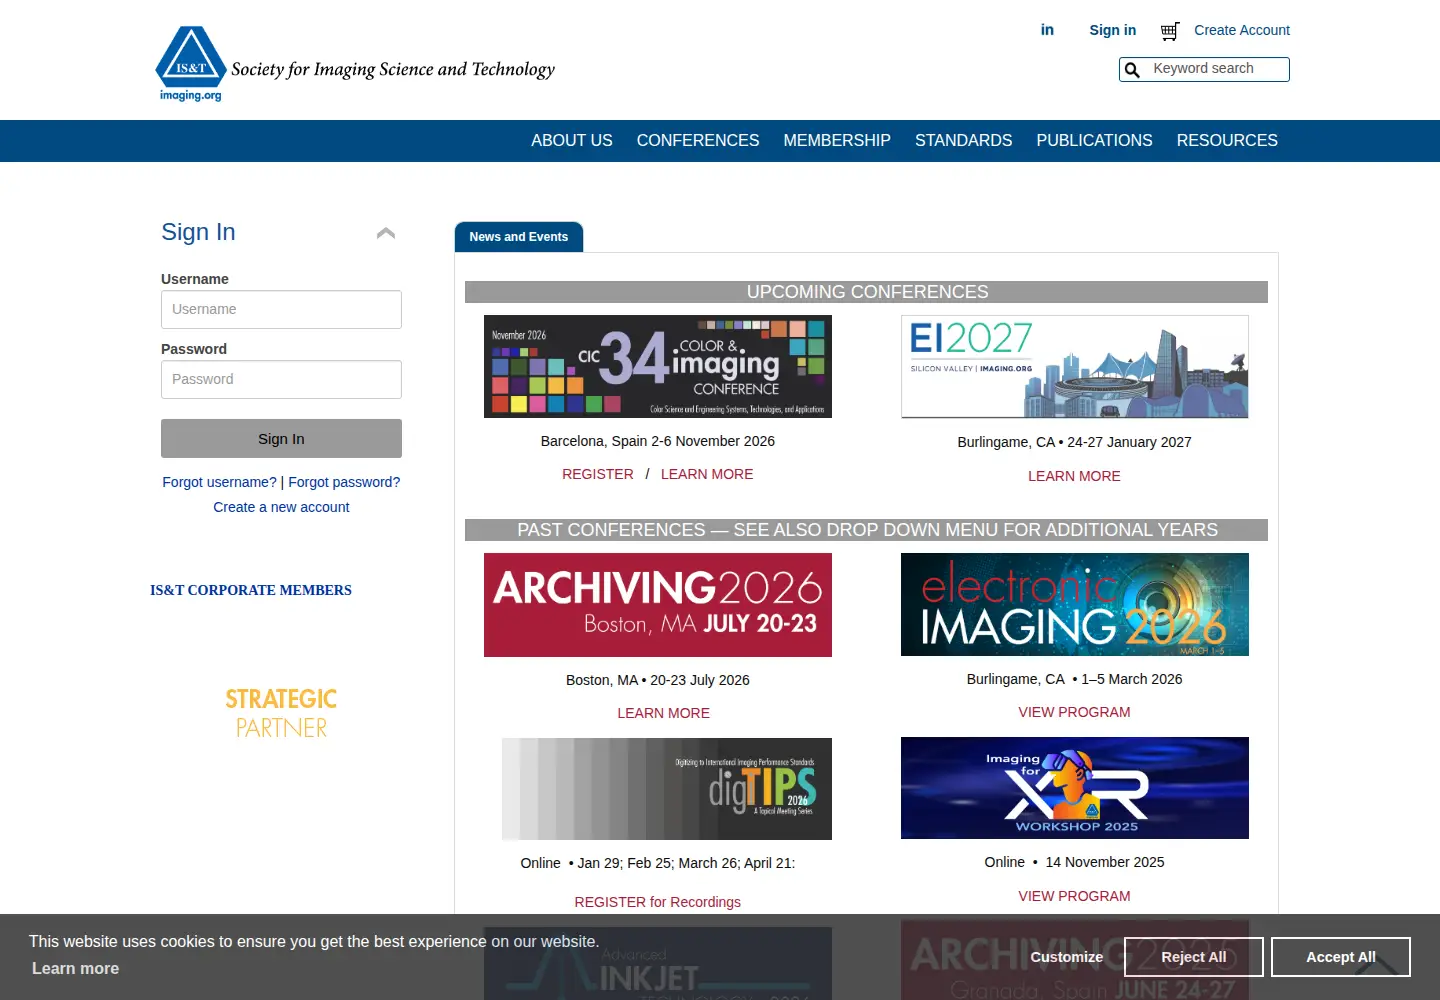Open the RESOURCES menu
The height and width of the screenshot is (1000, 1440).
(1227, 141)
